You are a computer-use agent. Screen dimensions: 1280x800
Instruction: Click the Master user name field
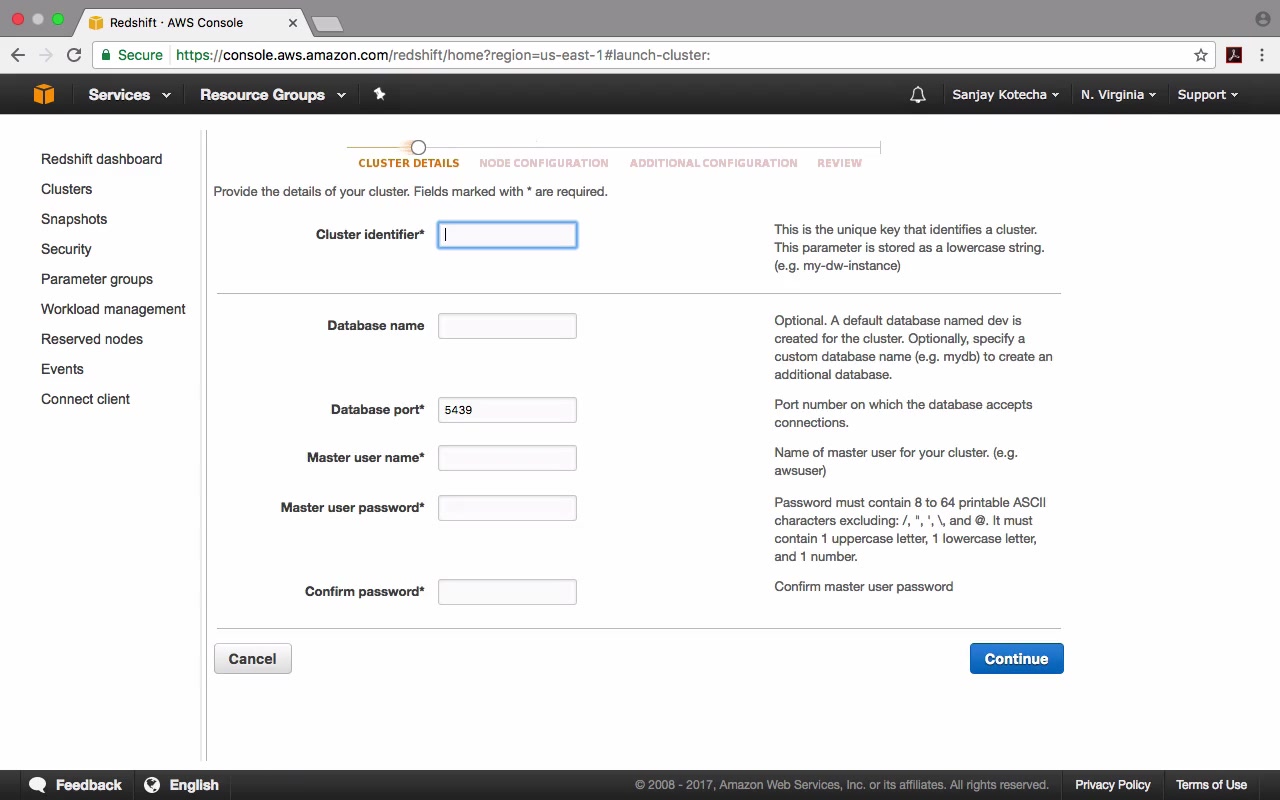point(507,458)
